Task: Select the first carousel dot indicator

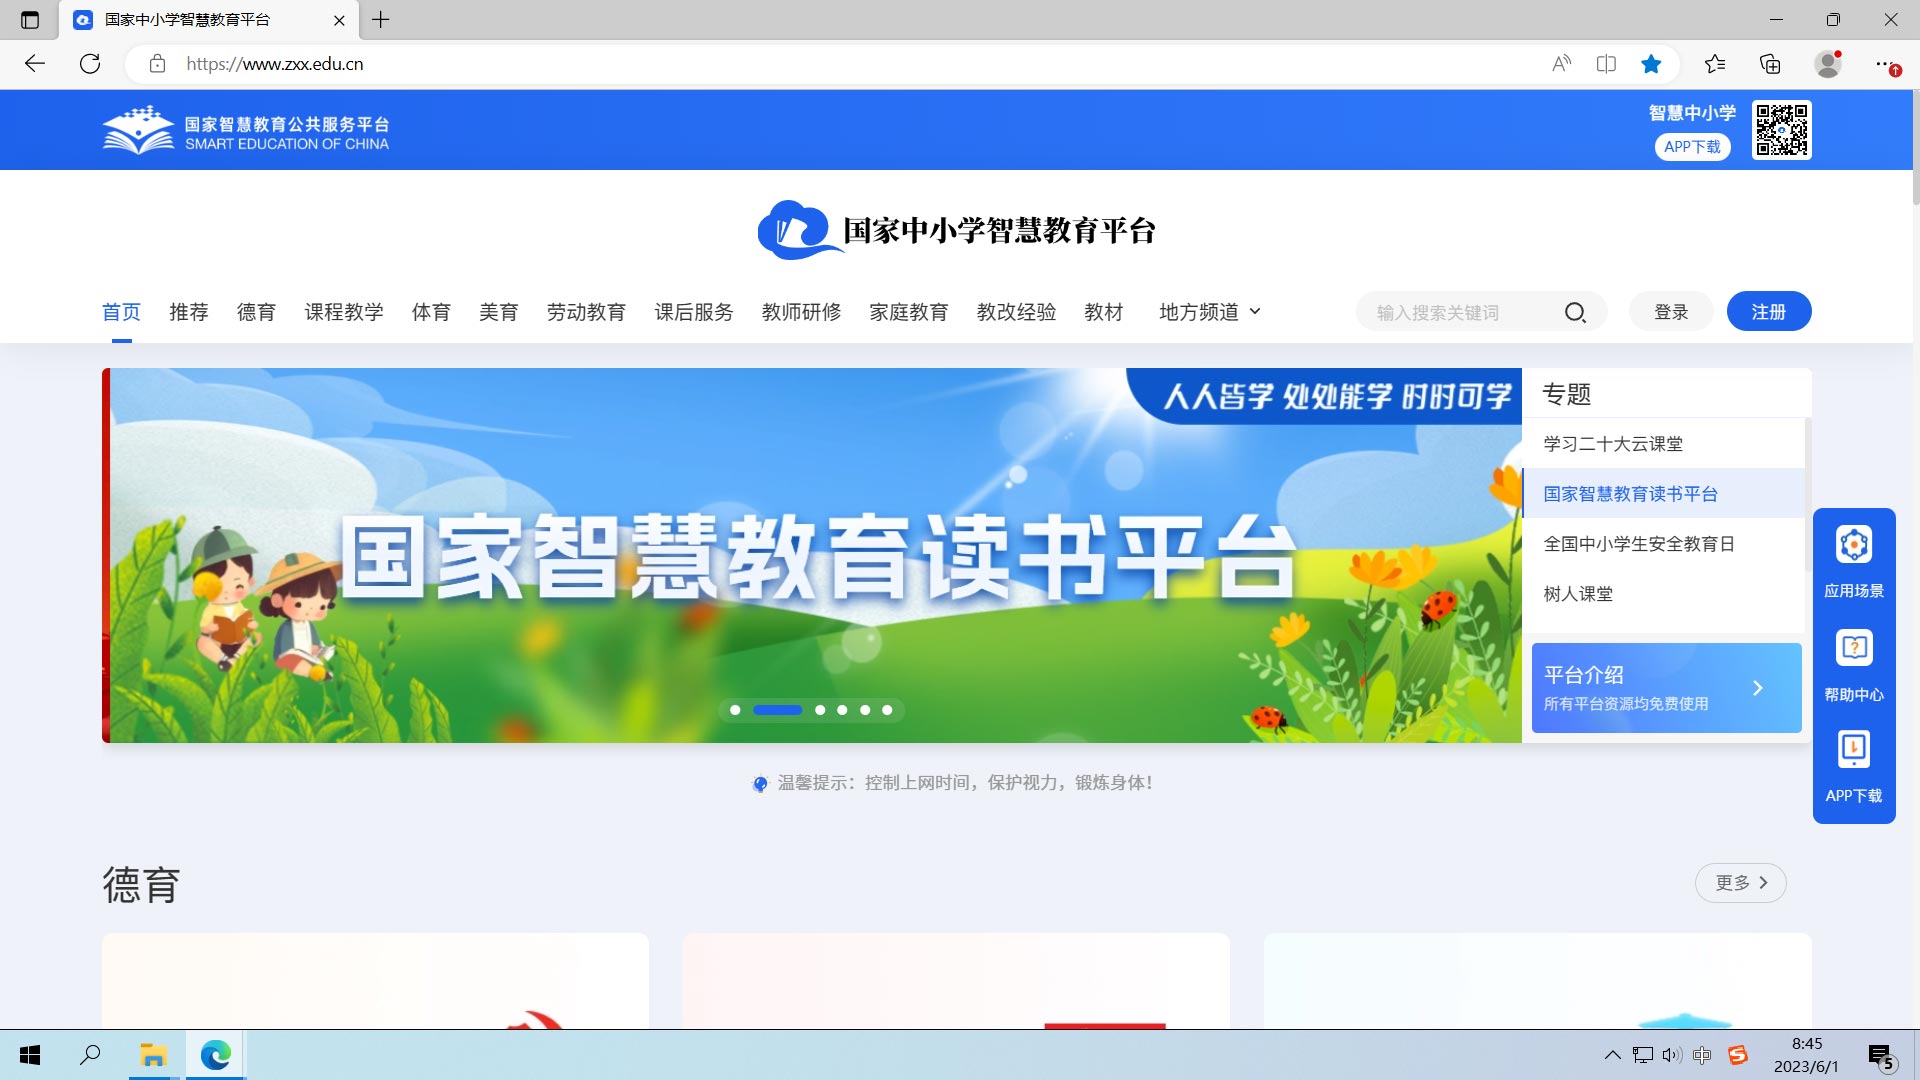Action: [735, 710]
